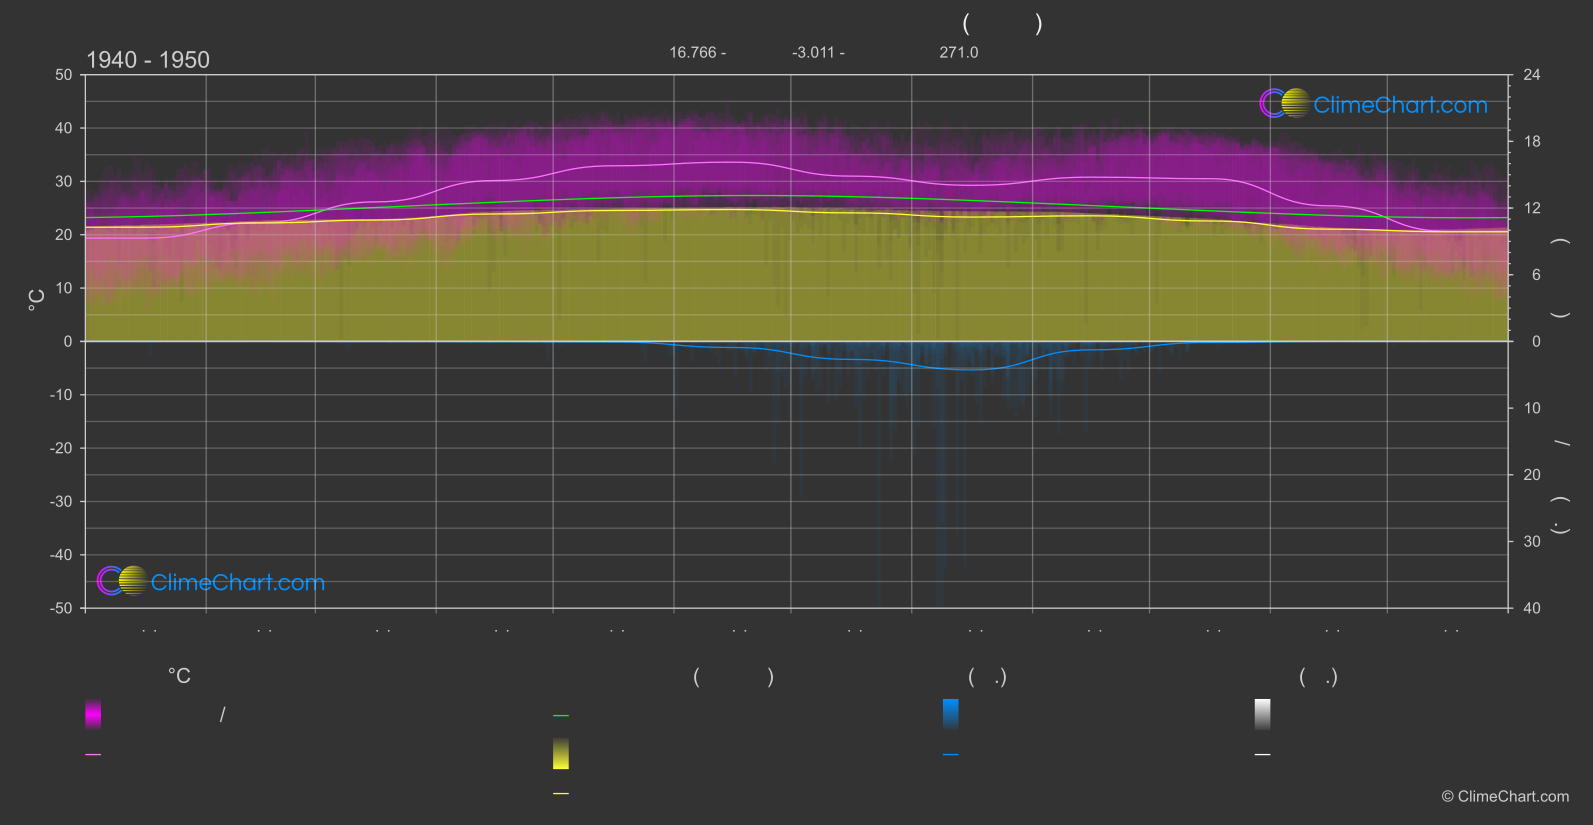Click the 40 tick on right axis
The image size is (1593, 825).
click(x=1532, y=608)
